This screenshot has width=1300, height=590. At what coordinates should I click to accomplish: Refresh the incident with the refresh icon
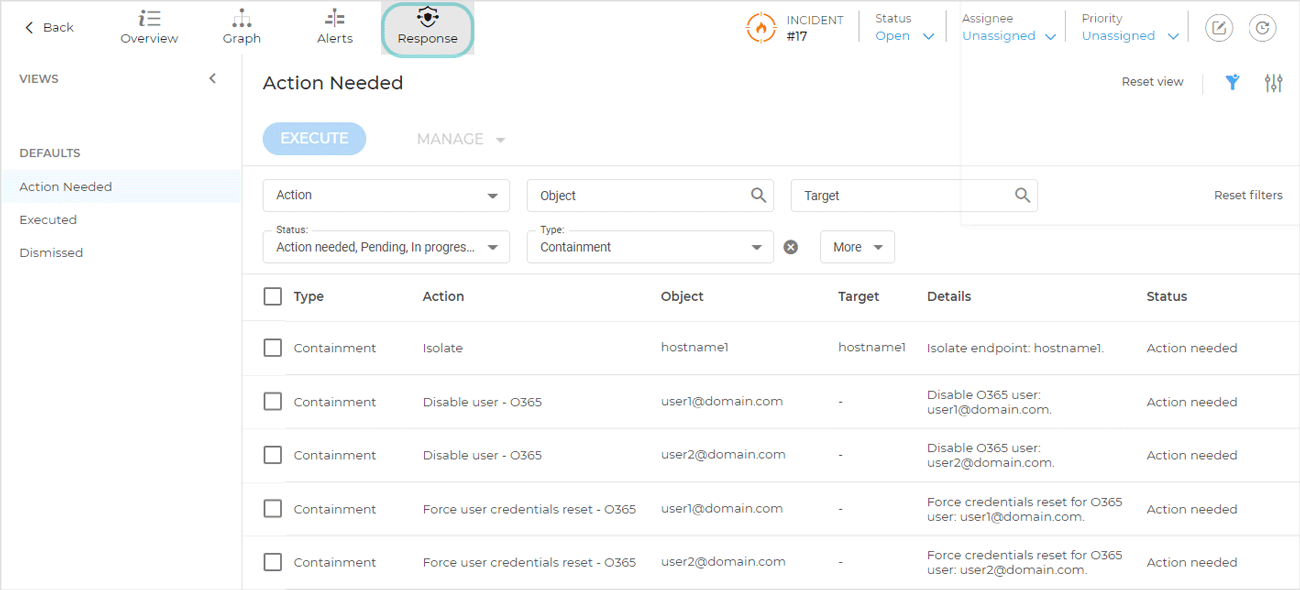point(1262,28)
